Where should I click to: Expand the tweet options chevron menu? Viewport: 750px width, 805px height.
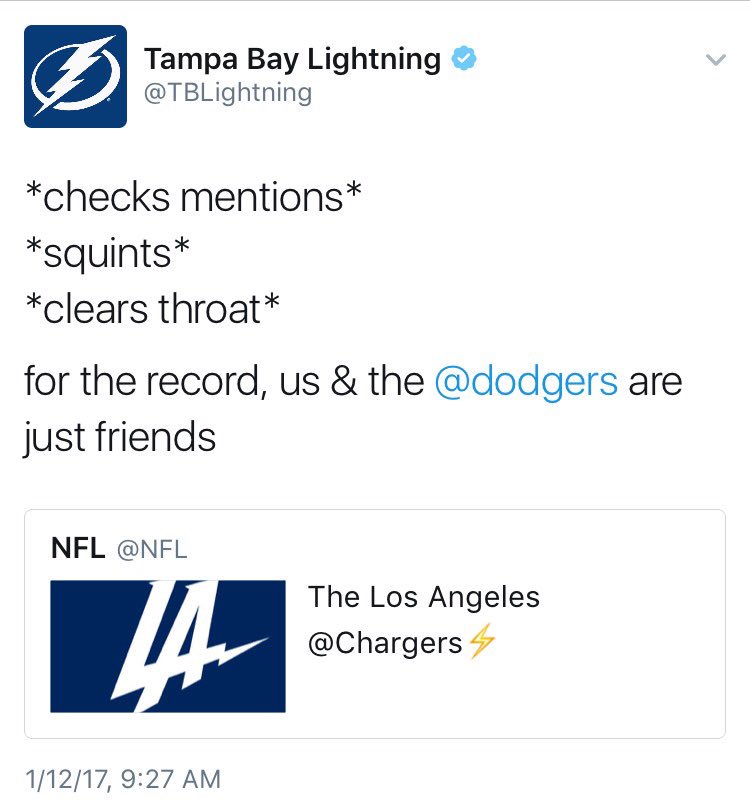[716, 60]
